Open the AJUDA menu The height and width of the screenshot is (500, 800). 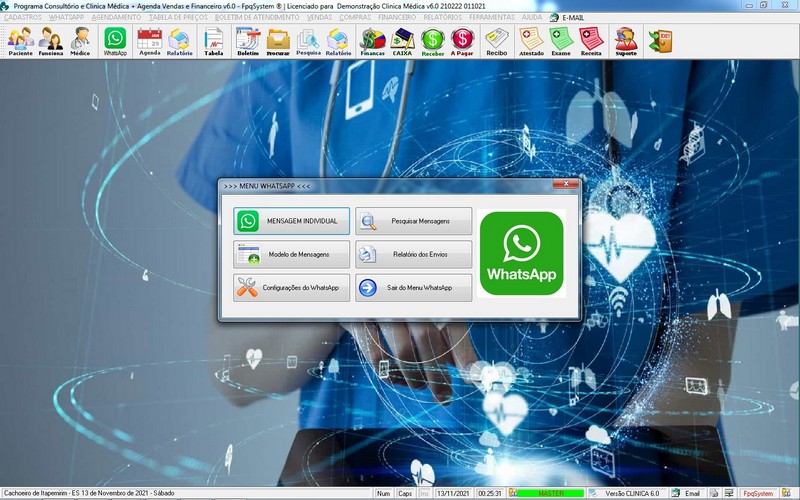[532, 17]
